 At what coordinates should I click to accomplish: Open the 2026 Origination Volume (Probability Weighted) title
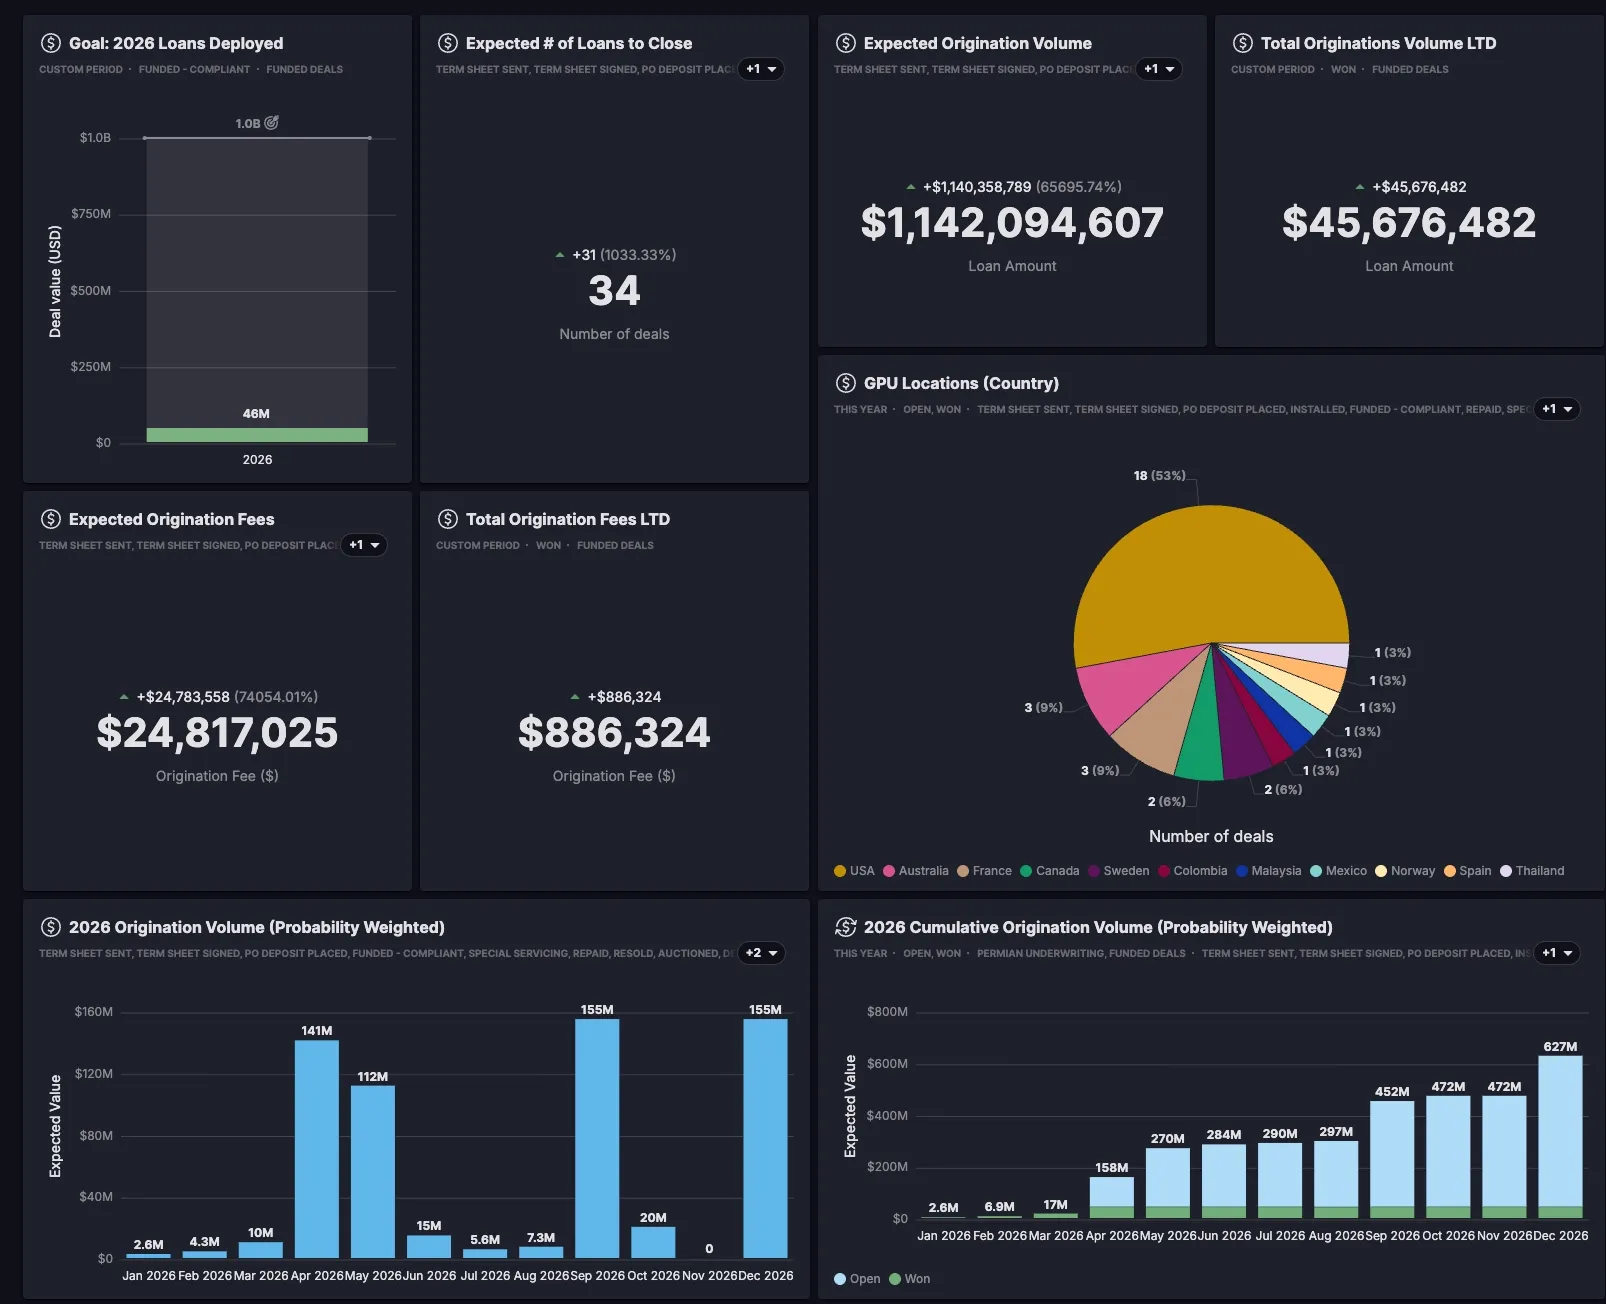[256, 927]
